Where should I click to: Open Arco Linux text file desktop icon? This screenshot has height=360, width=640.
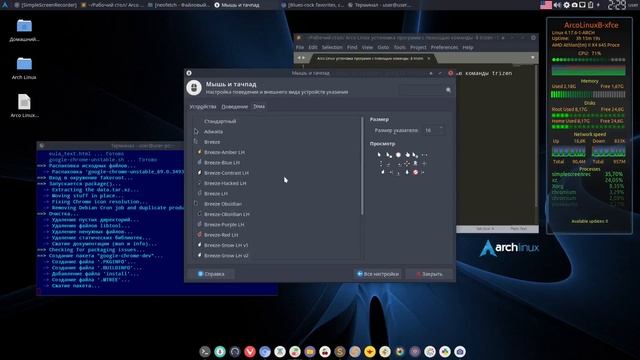pos(24,106)
